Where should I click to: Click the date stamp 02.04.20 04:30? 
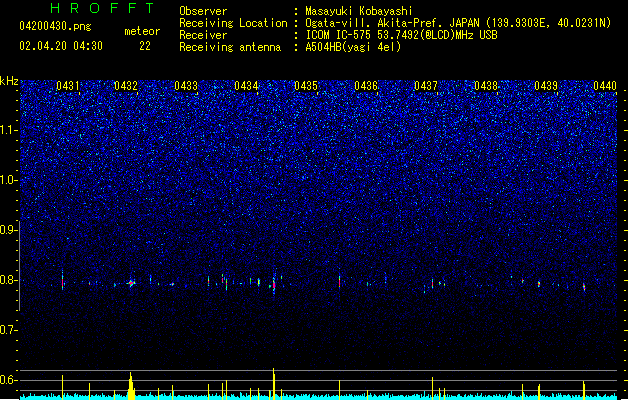[x=61, y=46]
